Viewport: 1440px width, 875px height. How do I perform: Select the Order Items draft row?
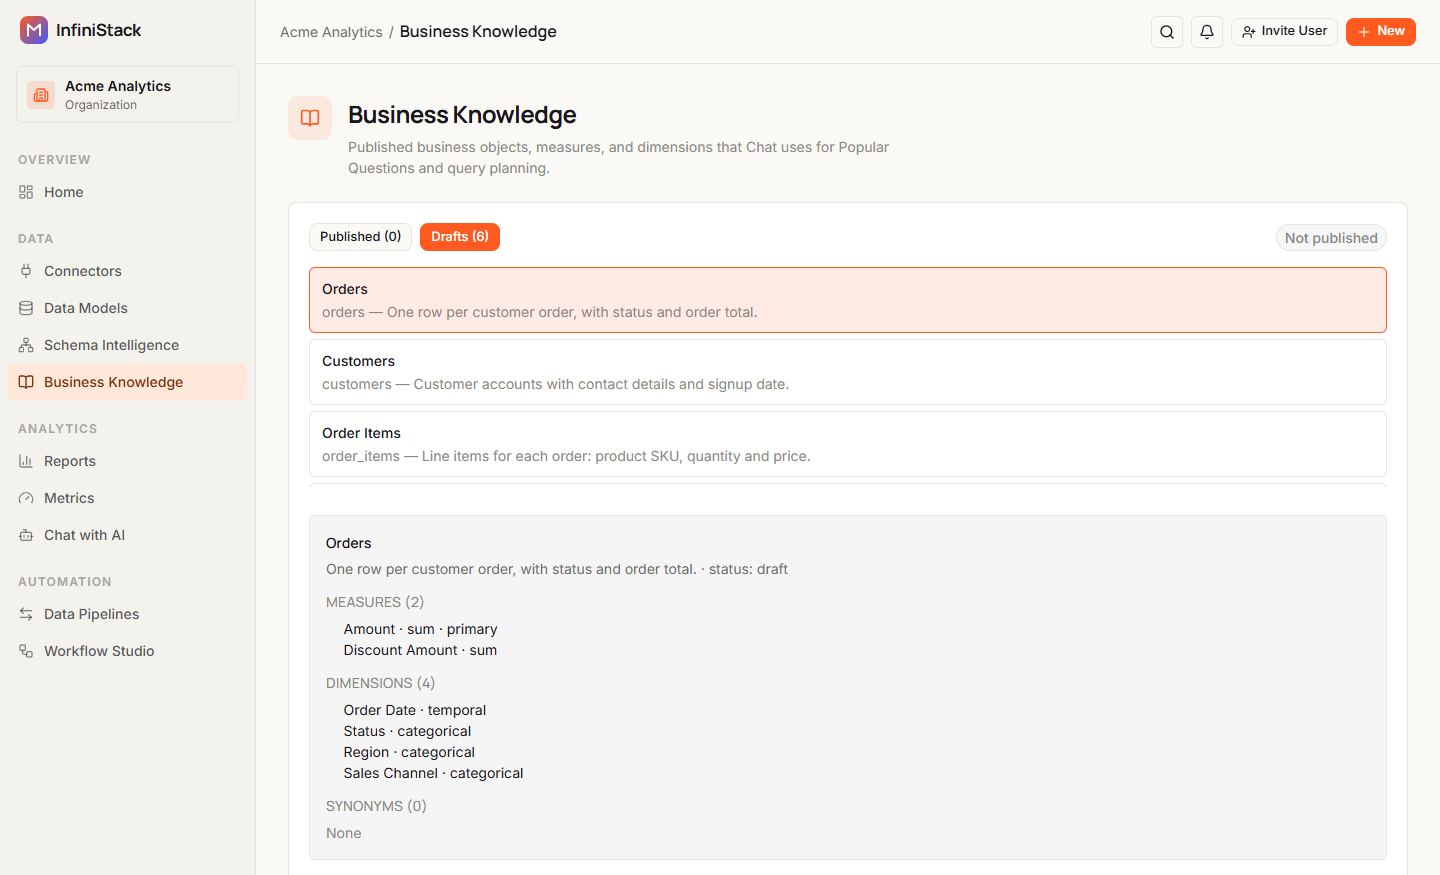click(x=848, y=444)
